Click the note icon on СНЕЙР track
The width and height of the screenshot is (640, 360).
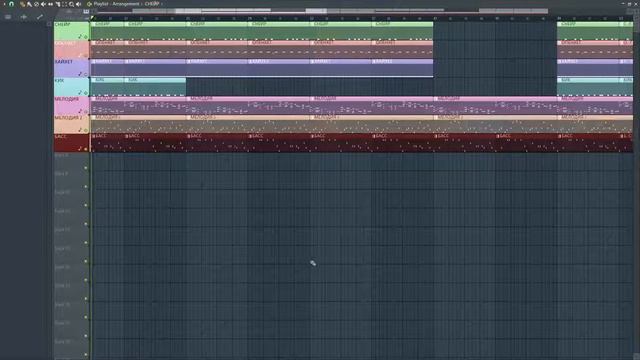(80, 36)
